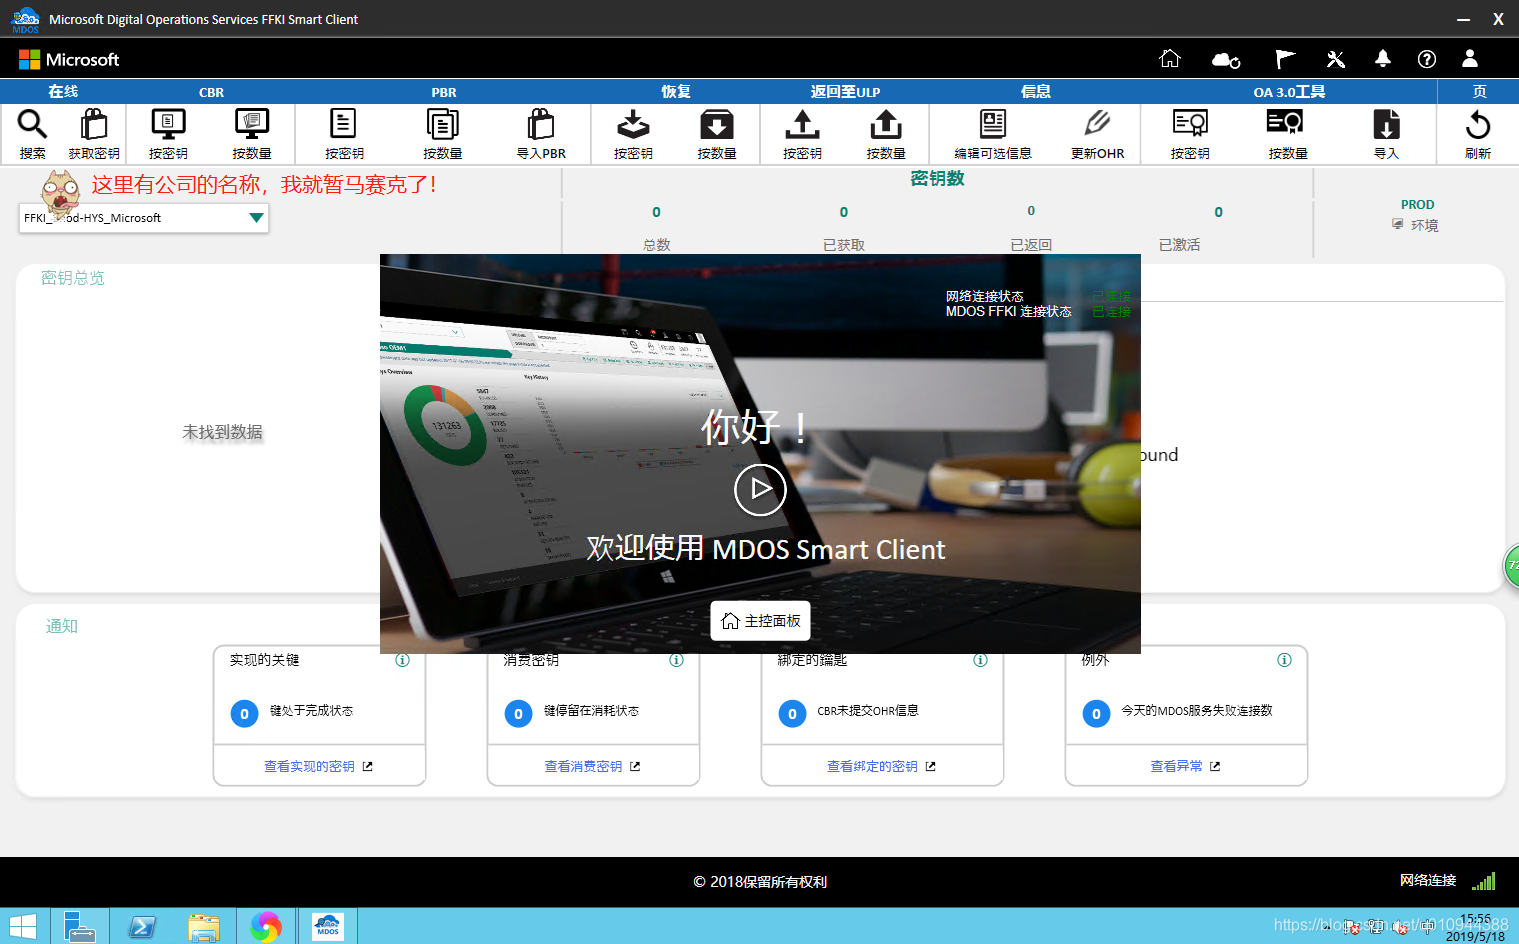Click the 主控面板 dashboard button
Screen dimensions: 1519x944
click(x=761, y=621)
